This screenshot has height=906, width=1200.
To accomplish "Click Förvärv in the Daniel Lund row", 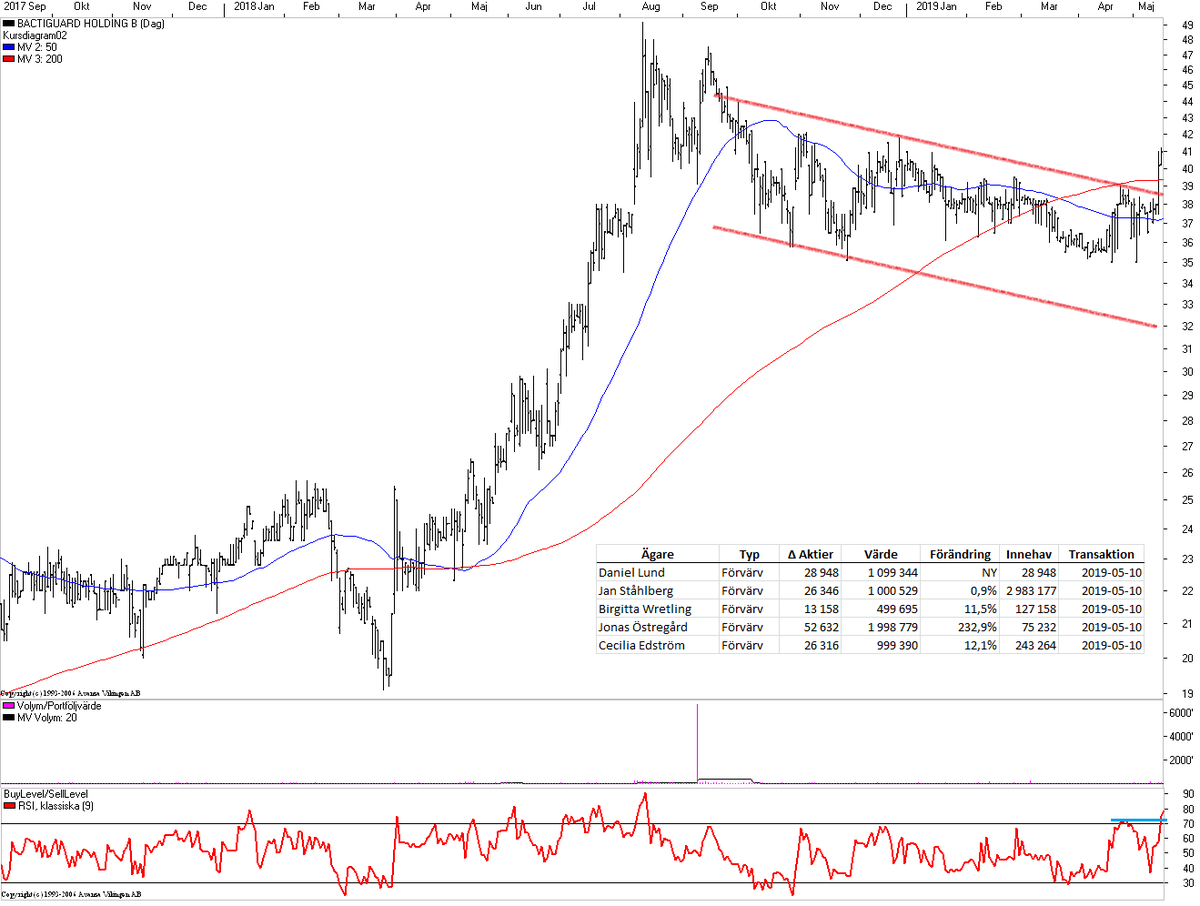I will point(742,573).
